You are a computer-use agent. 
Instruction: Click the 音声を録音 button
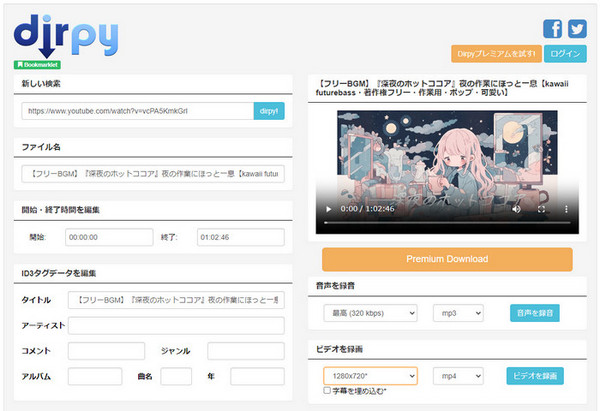(x=535, y=313)
